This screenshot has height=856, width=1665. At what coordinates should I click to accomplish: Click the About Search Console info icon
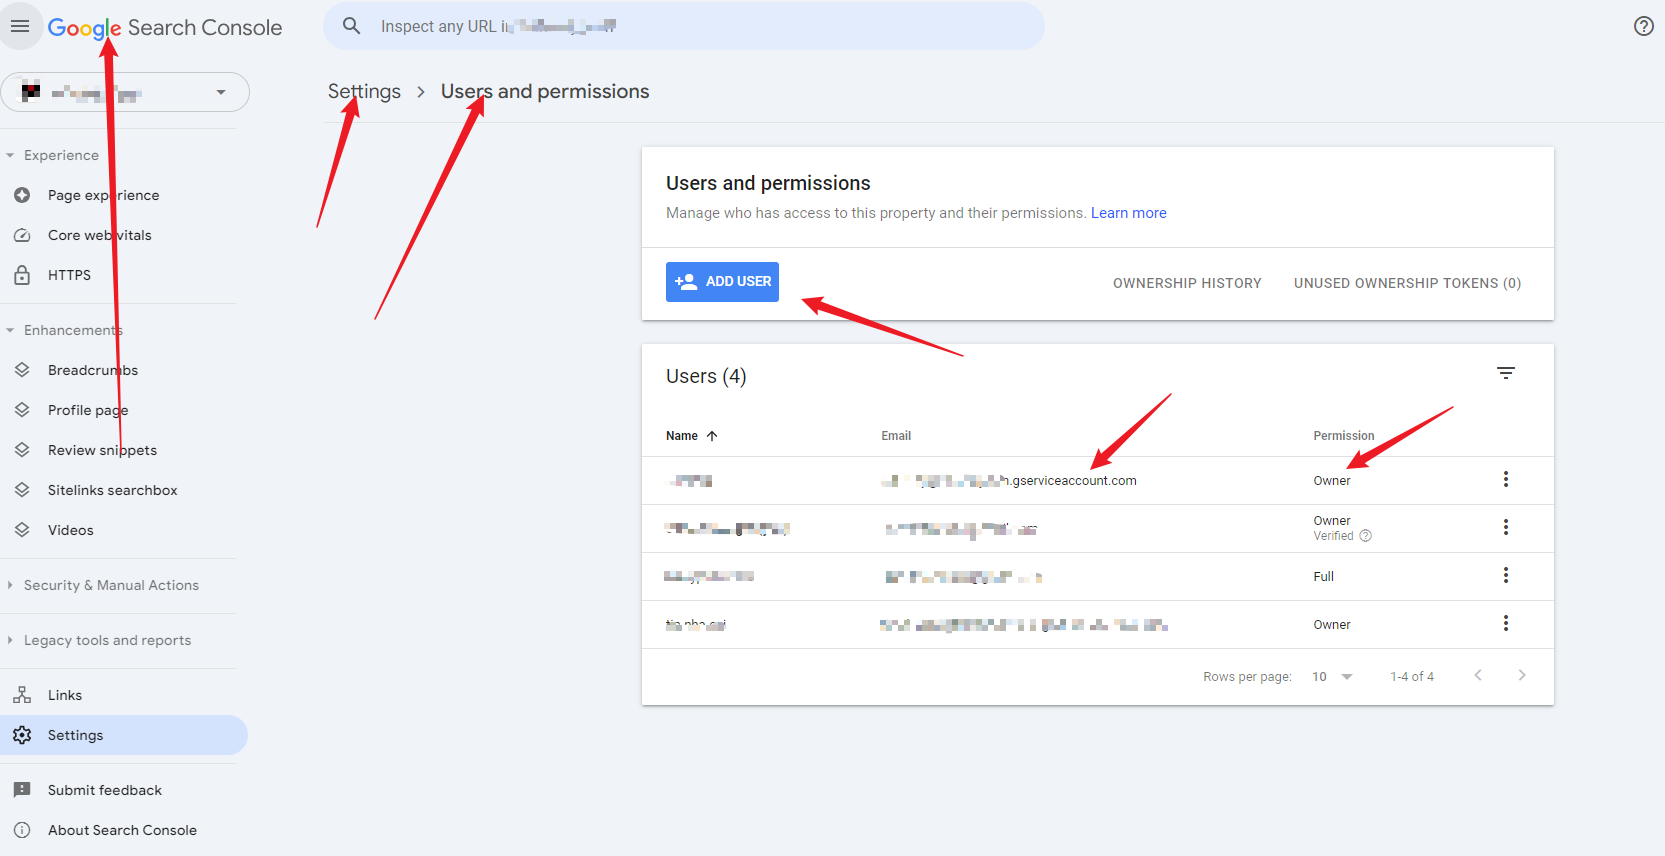(x=22, y=830)
